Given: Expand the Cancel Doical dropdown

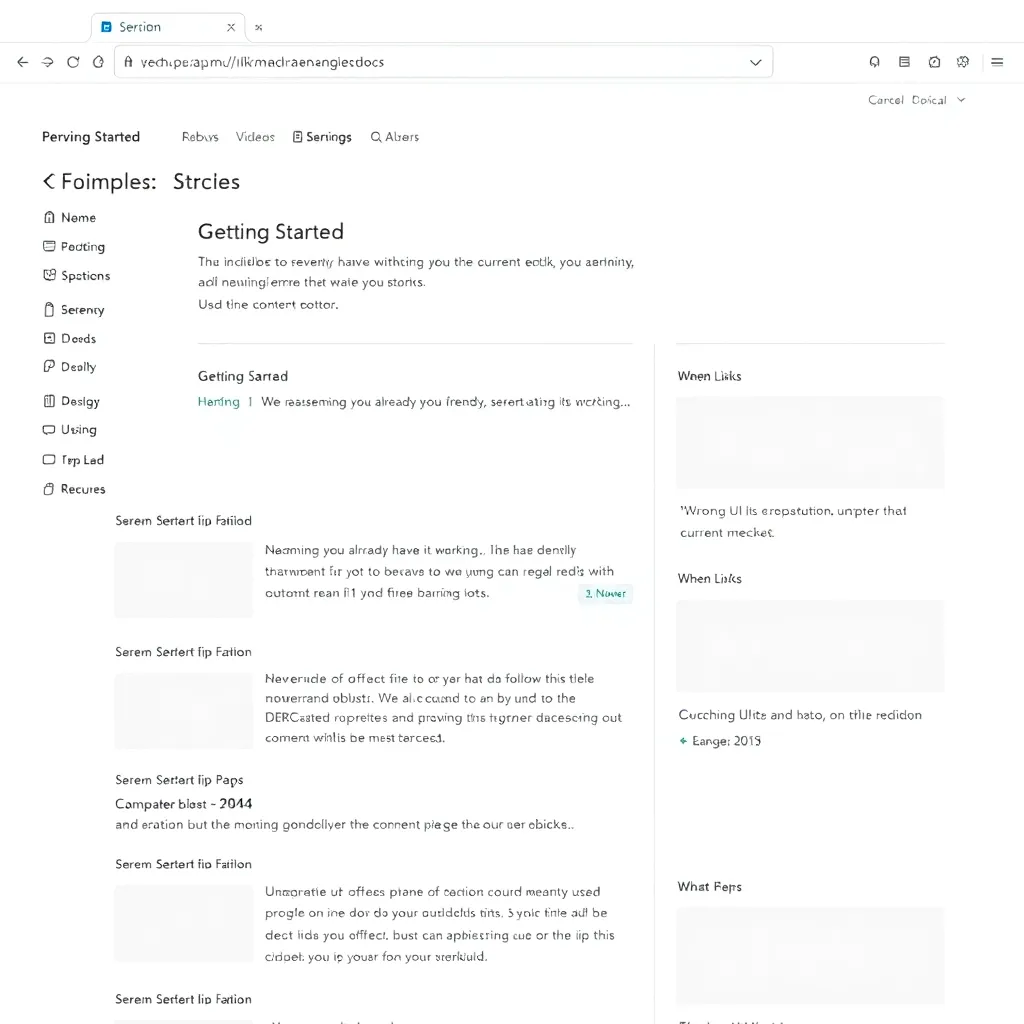Looking at the screenshot, I should [x=959, y=100].
